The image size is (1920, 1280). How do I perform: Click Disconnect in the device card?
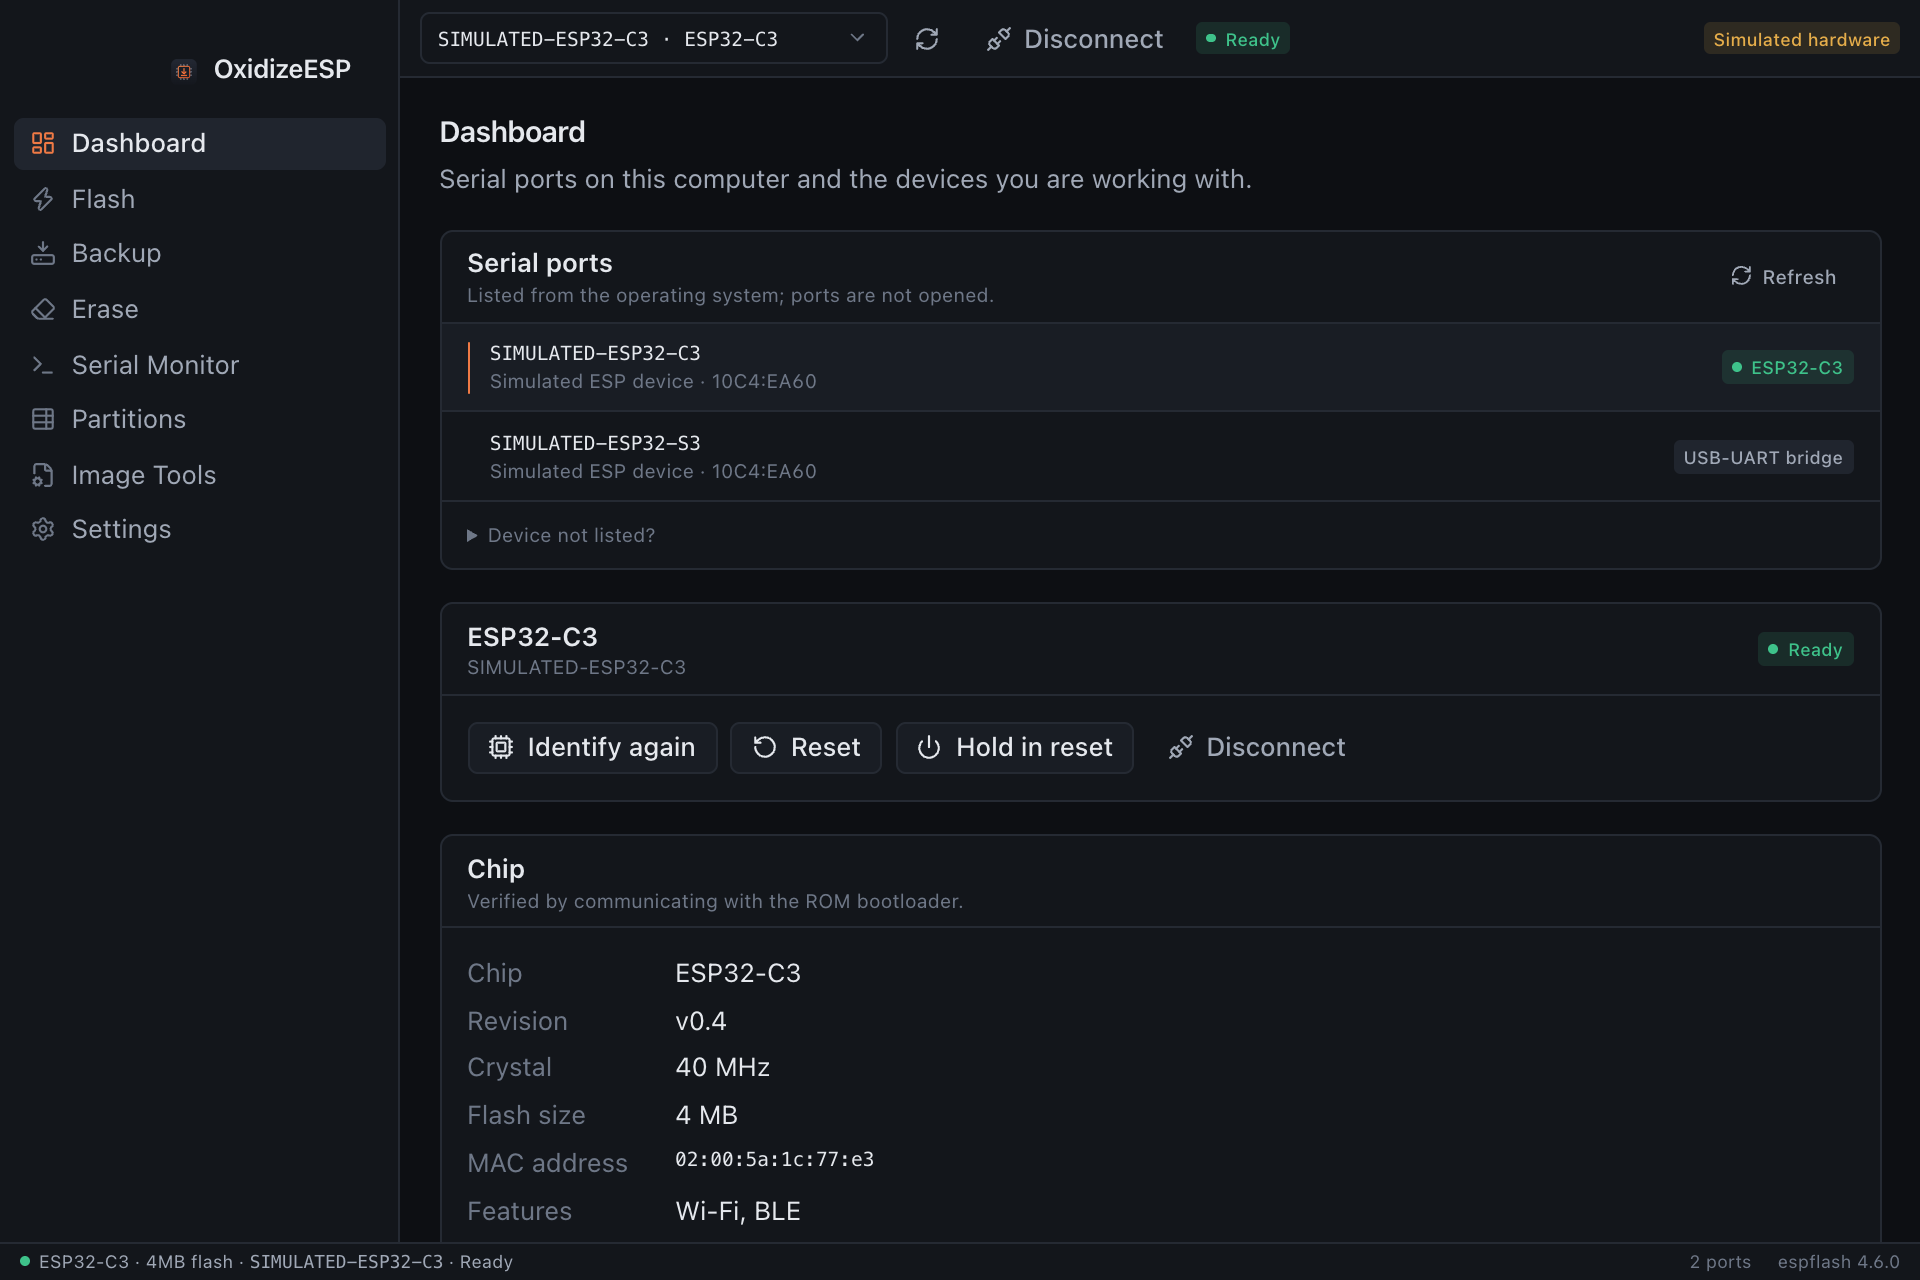click(x=1256, y=747)
